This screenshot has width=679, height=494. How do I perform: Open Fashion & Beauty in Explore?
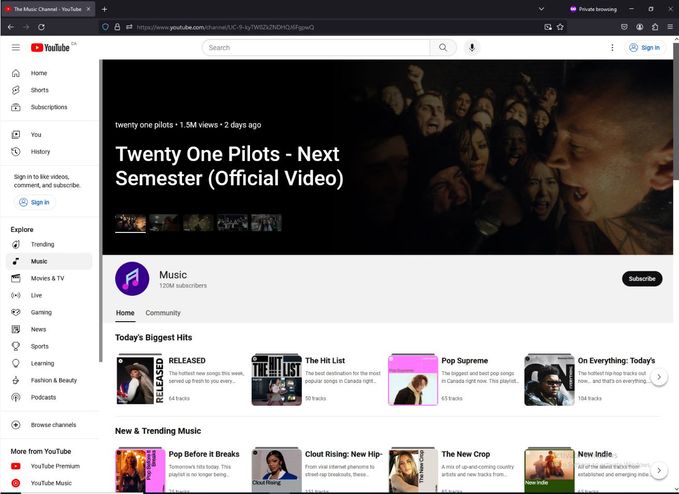point(48,380)
